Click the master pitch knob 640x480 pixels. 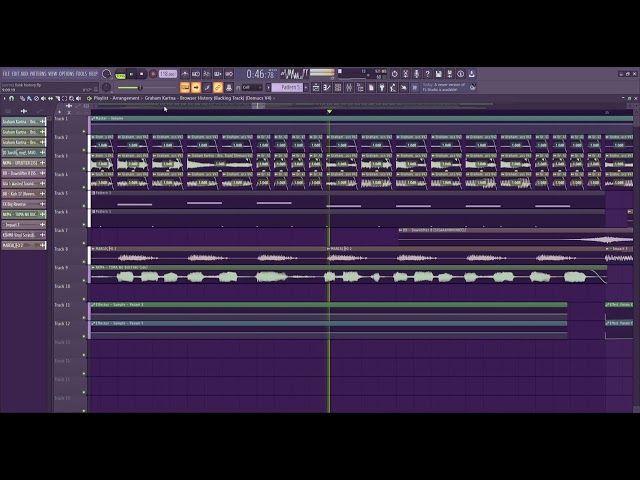coord(106,87)
